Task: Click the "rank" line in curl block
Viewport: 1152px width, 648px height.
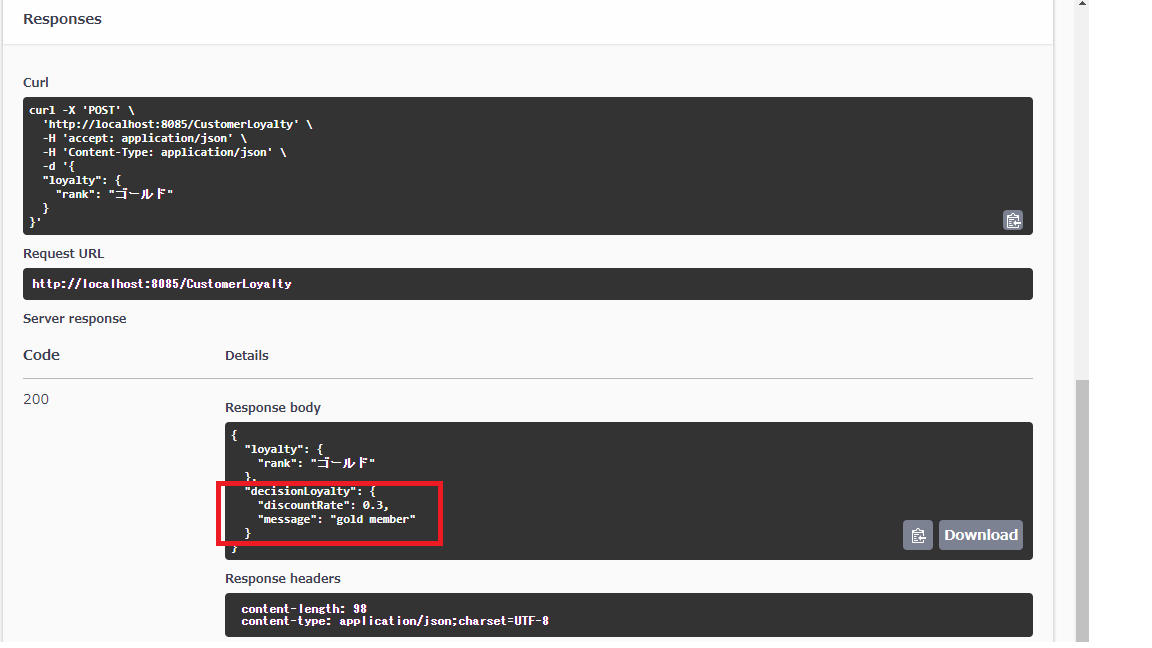Action: click(x=114, y=194)
